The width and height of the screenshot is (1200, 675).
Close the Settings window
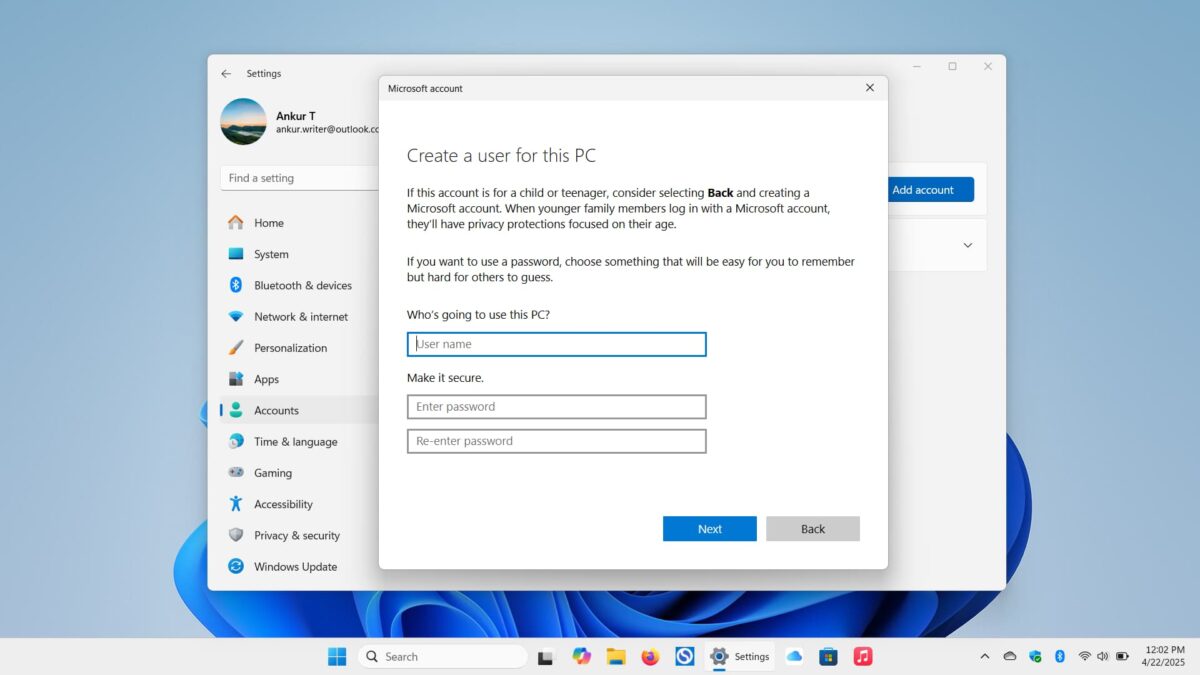click(988, 66)
